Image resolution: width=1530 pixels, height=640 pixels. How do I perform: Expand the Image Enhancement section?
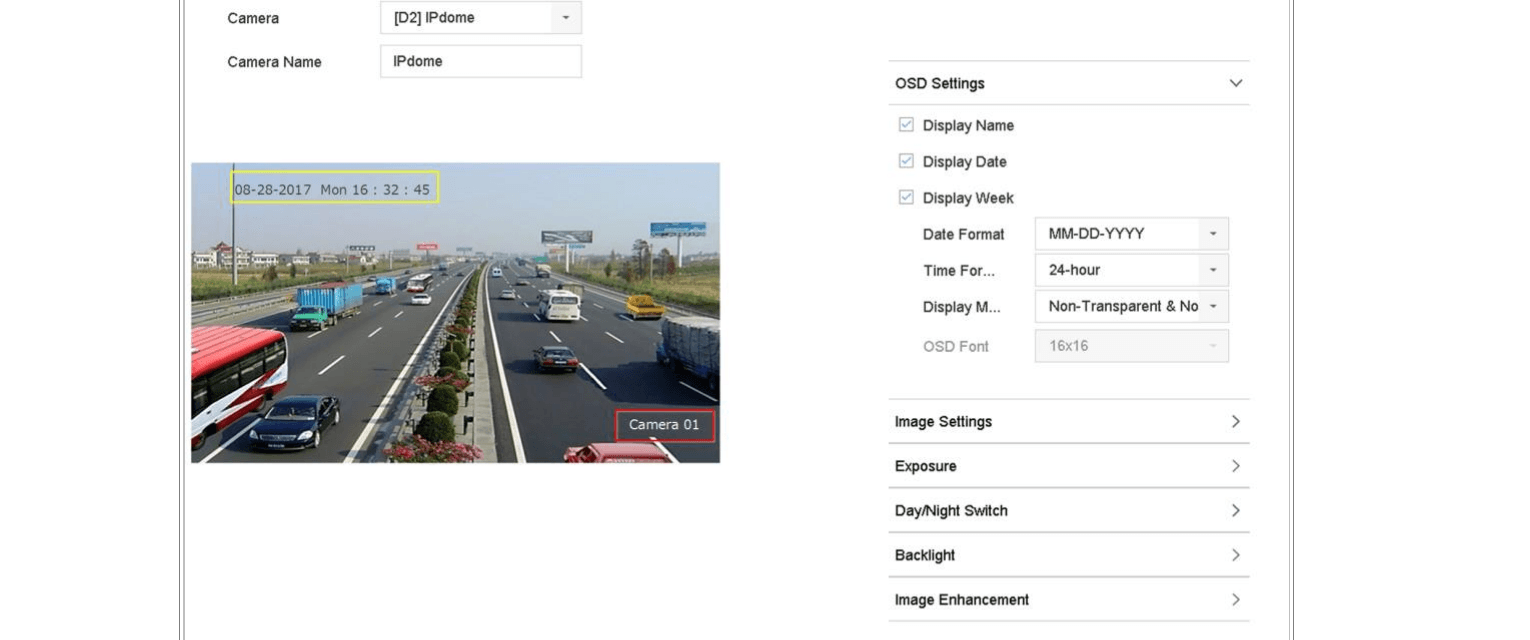tap(1068, 600)
